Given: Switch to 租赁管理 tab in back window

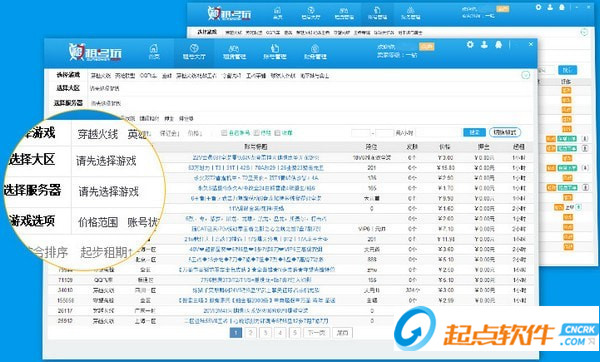Looking at the screenshot, I should [344, 13].
